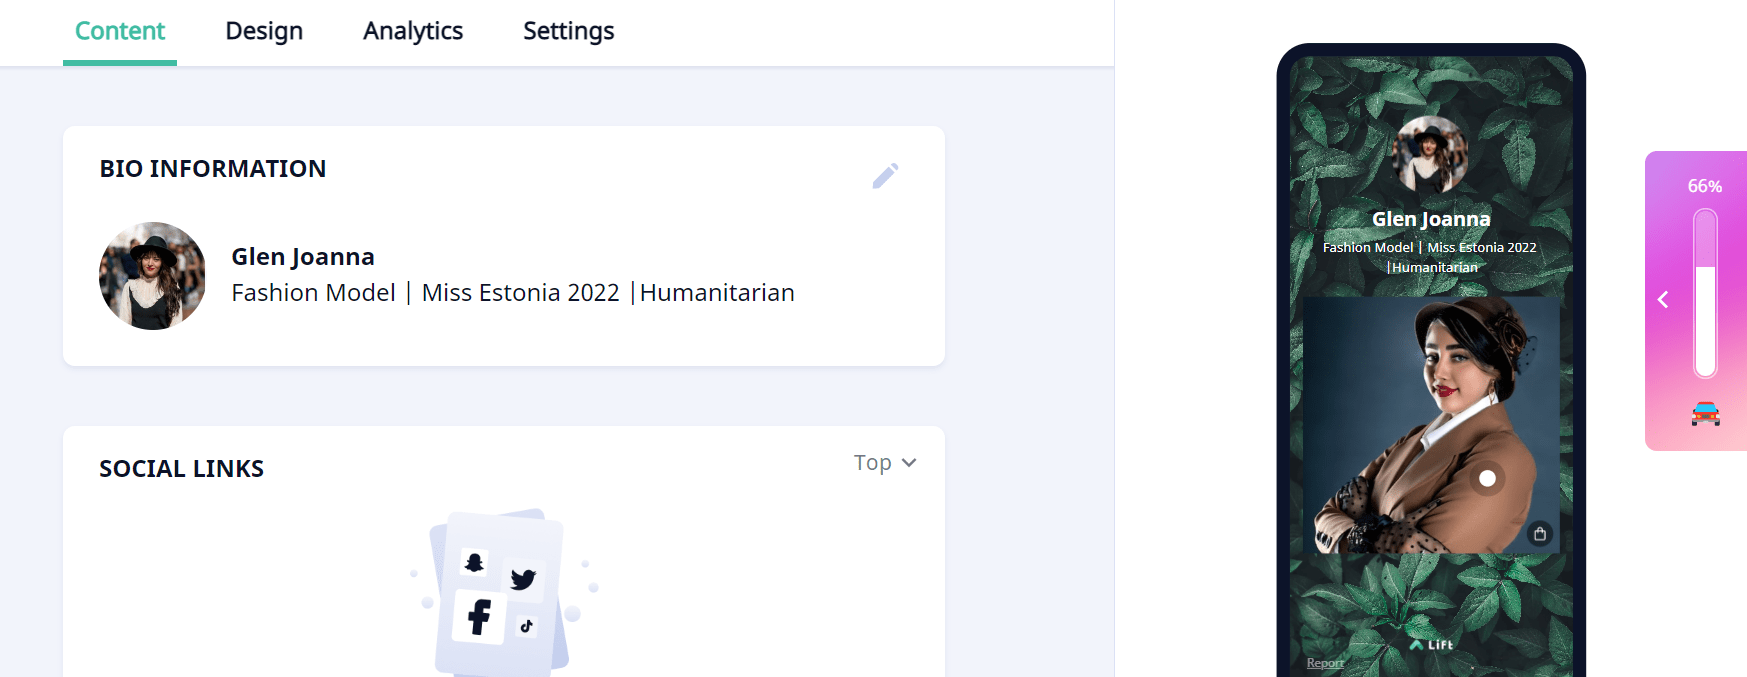1747x677 pixels.
Task: Click the Lift logo in phone preview
Action: [x=1431, y=645]
